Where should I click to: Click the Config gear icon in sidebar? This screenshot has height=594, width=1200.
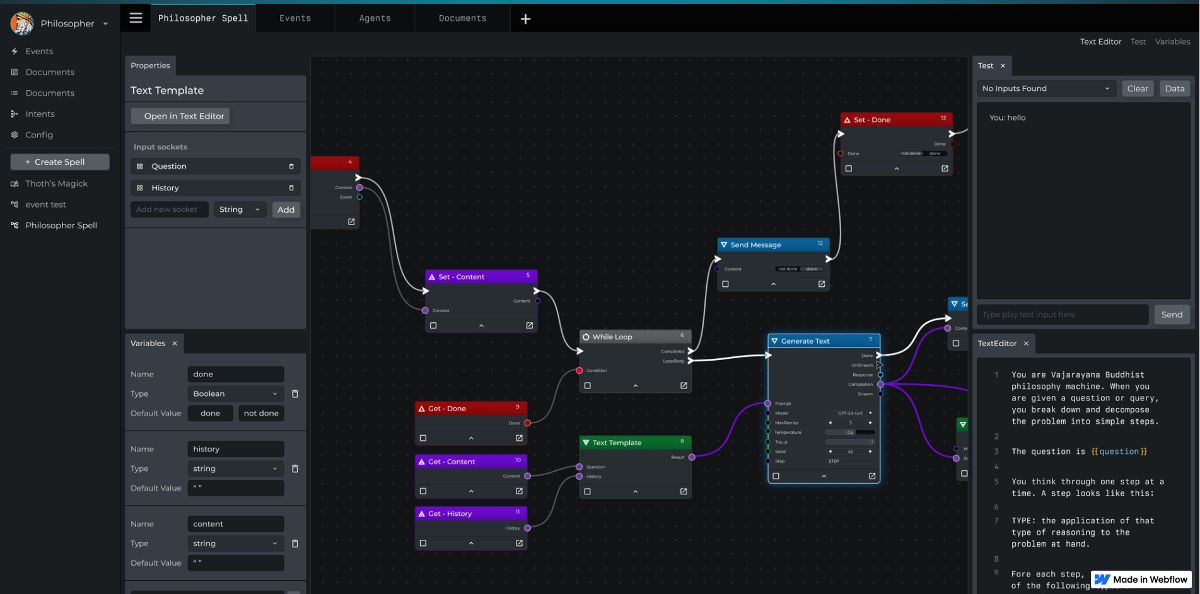15,135
